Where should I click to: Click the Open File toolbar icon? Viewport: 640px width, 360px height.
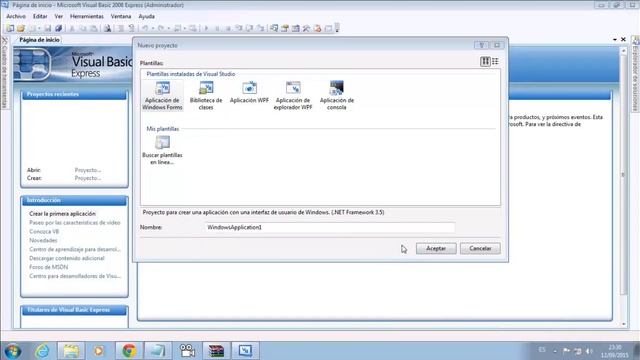(21, 28)
